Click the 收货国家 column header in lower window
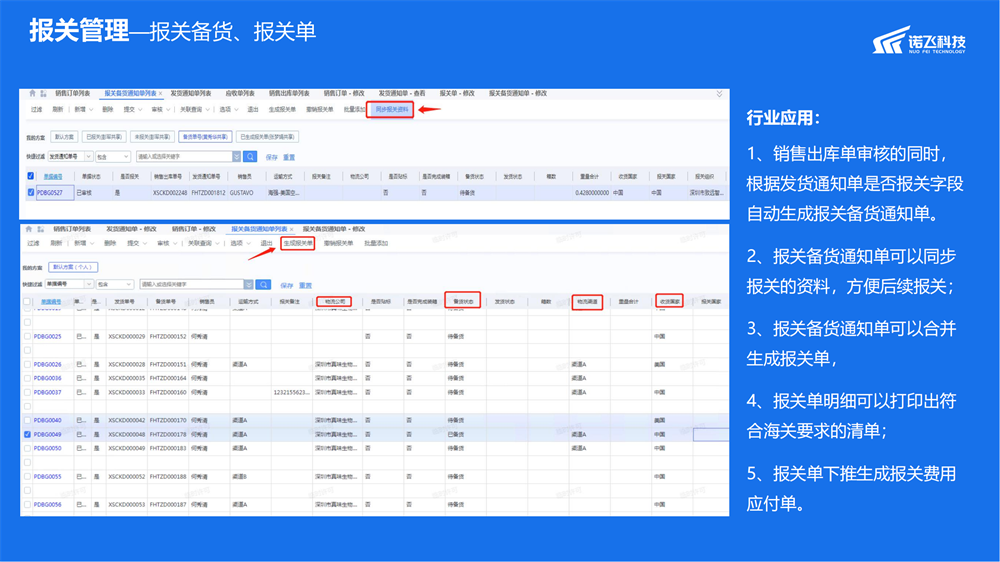1000x562 pixels. point(669,301)
